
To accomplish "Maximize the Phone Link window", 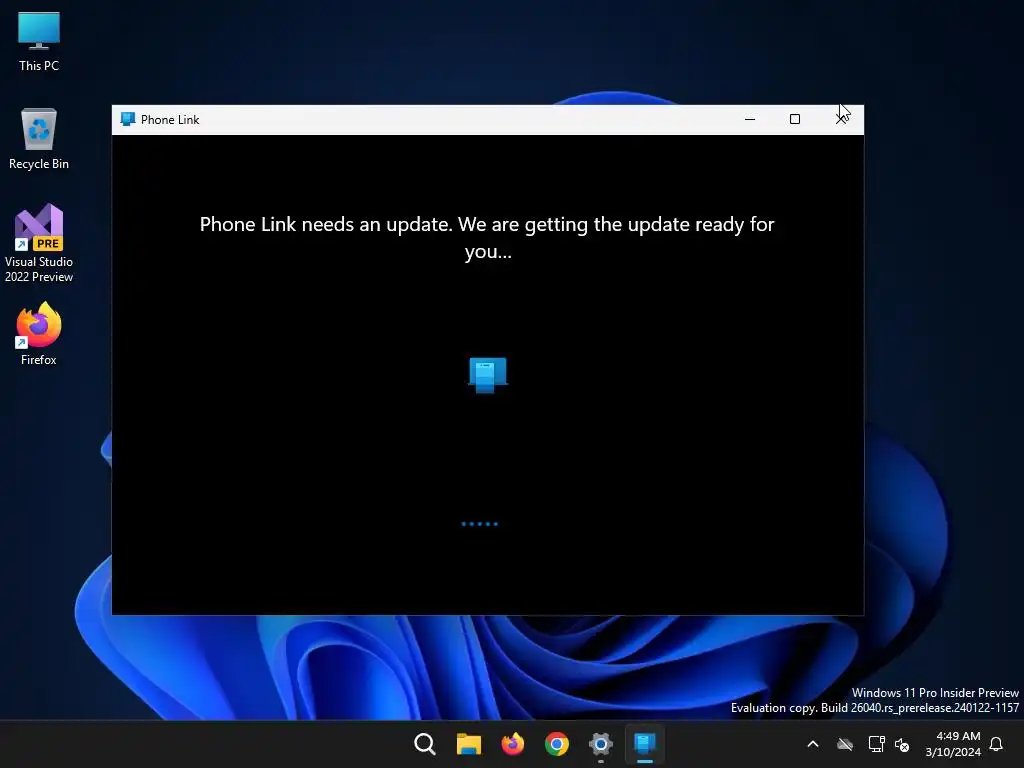I will click(x=795, y=120).
